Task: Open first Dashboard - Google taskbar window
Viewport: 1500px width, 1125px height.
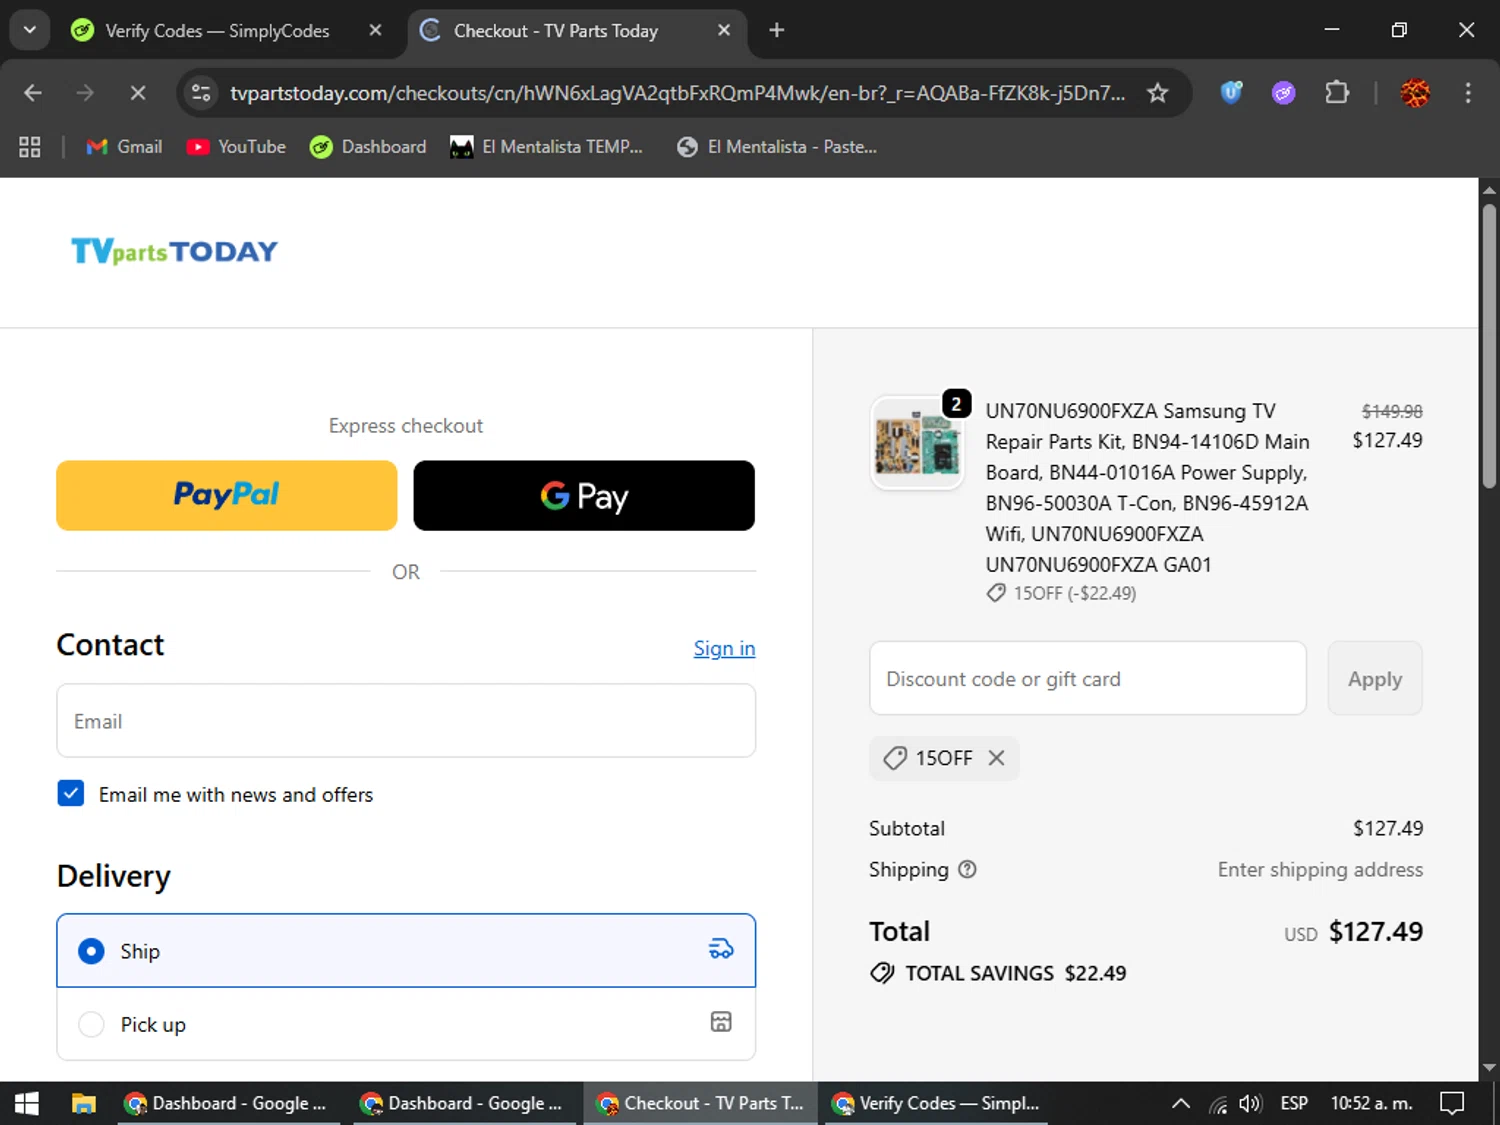Action: pyautogui.click(x=229, y=1103)
